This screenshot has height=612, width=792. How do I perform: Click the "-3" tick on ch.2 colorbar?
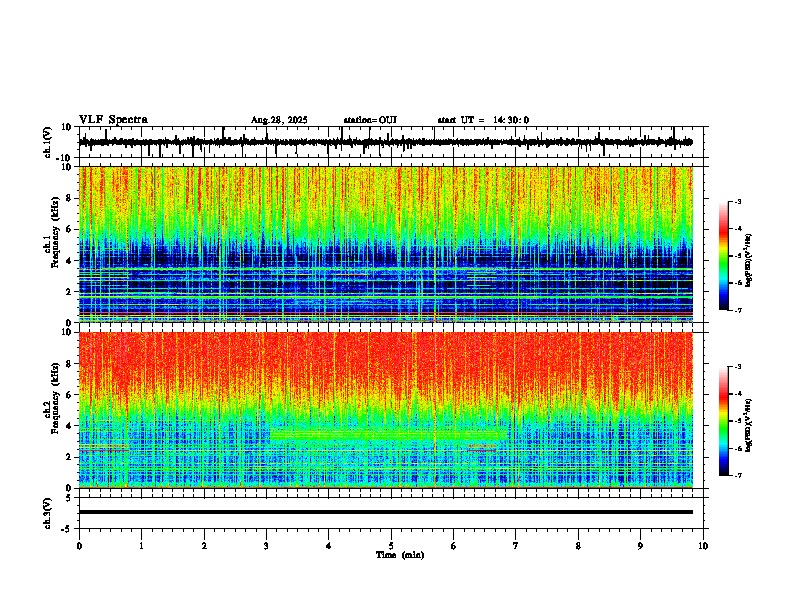737,367
